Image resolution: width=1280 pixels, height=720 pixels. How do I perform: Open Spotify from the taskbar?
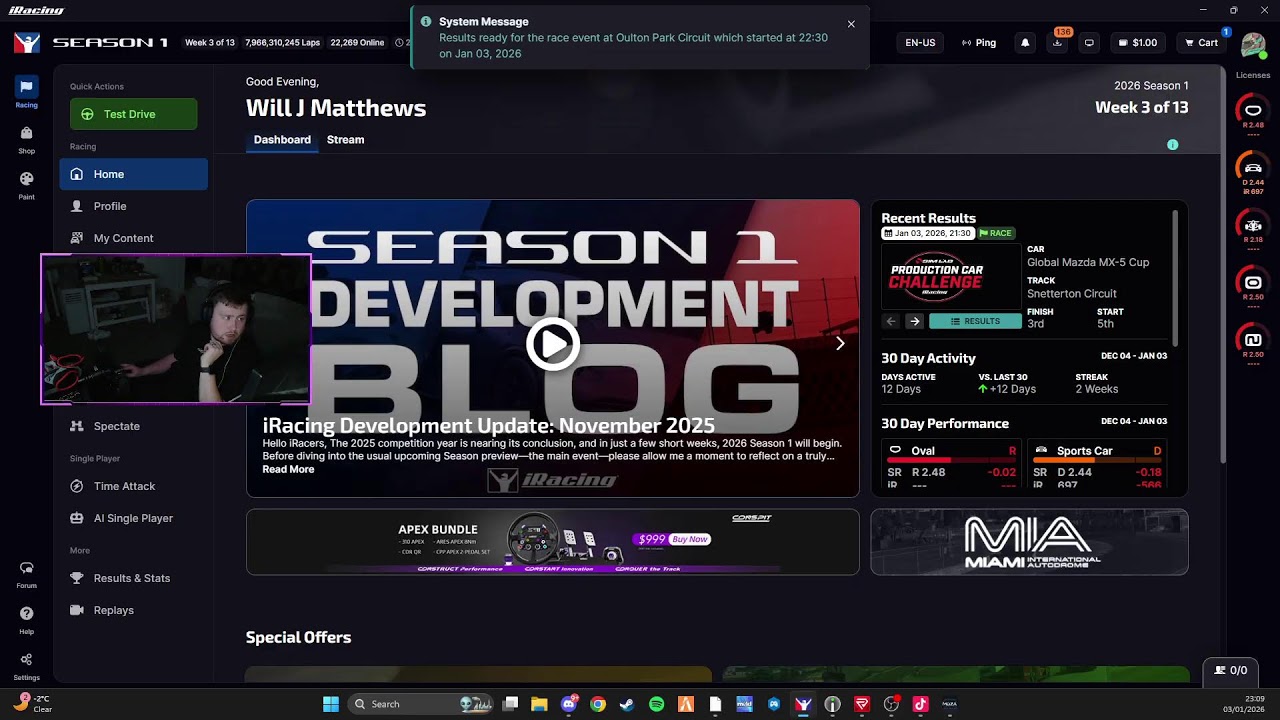[x=656, y=704]
